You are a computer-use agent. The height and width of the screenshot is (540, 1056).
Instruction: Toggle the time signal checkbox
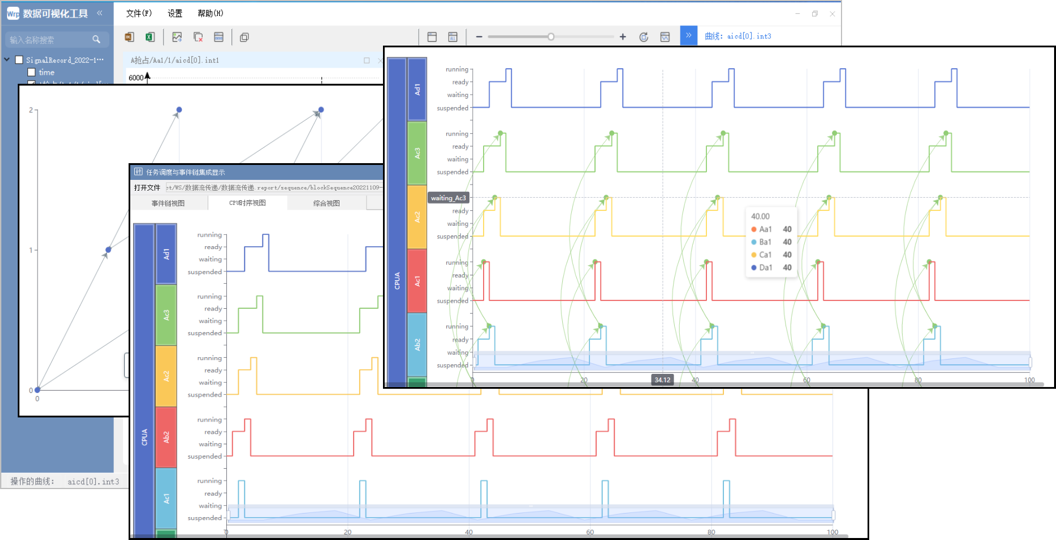coord(32,72)
